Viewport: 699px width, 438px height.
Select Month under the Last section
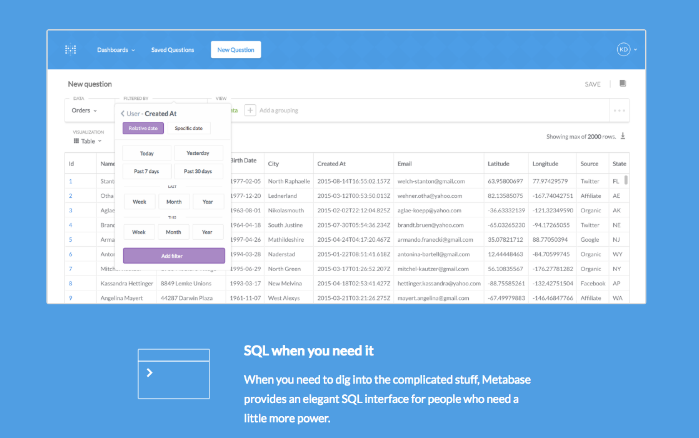[174, 202]
